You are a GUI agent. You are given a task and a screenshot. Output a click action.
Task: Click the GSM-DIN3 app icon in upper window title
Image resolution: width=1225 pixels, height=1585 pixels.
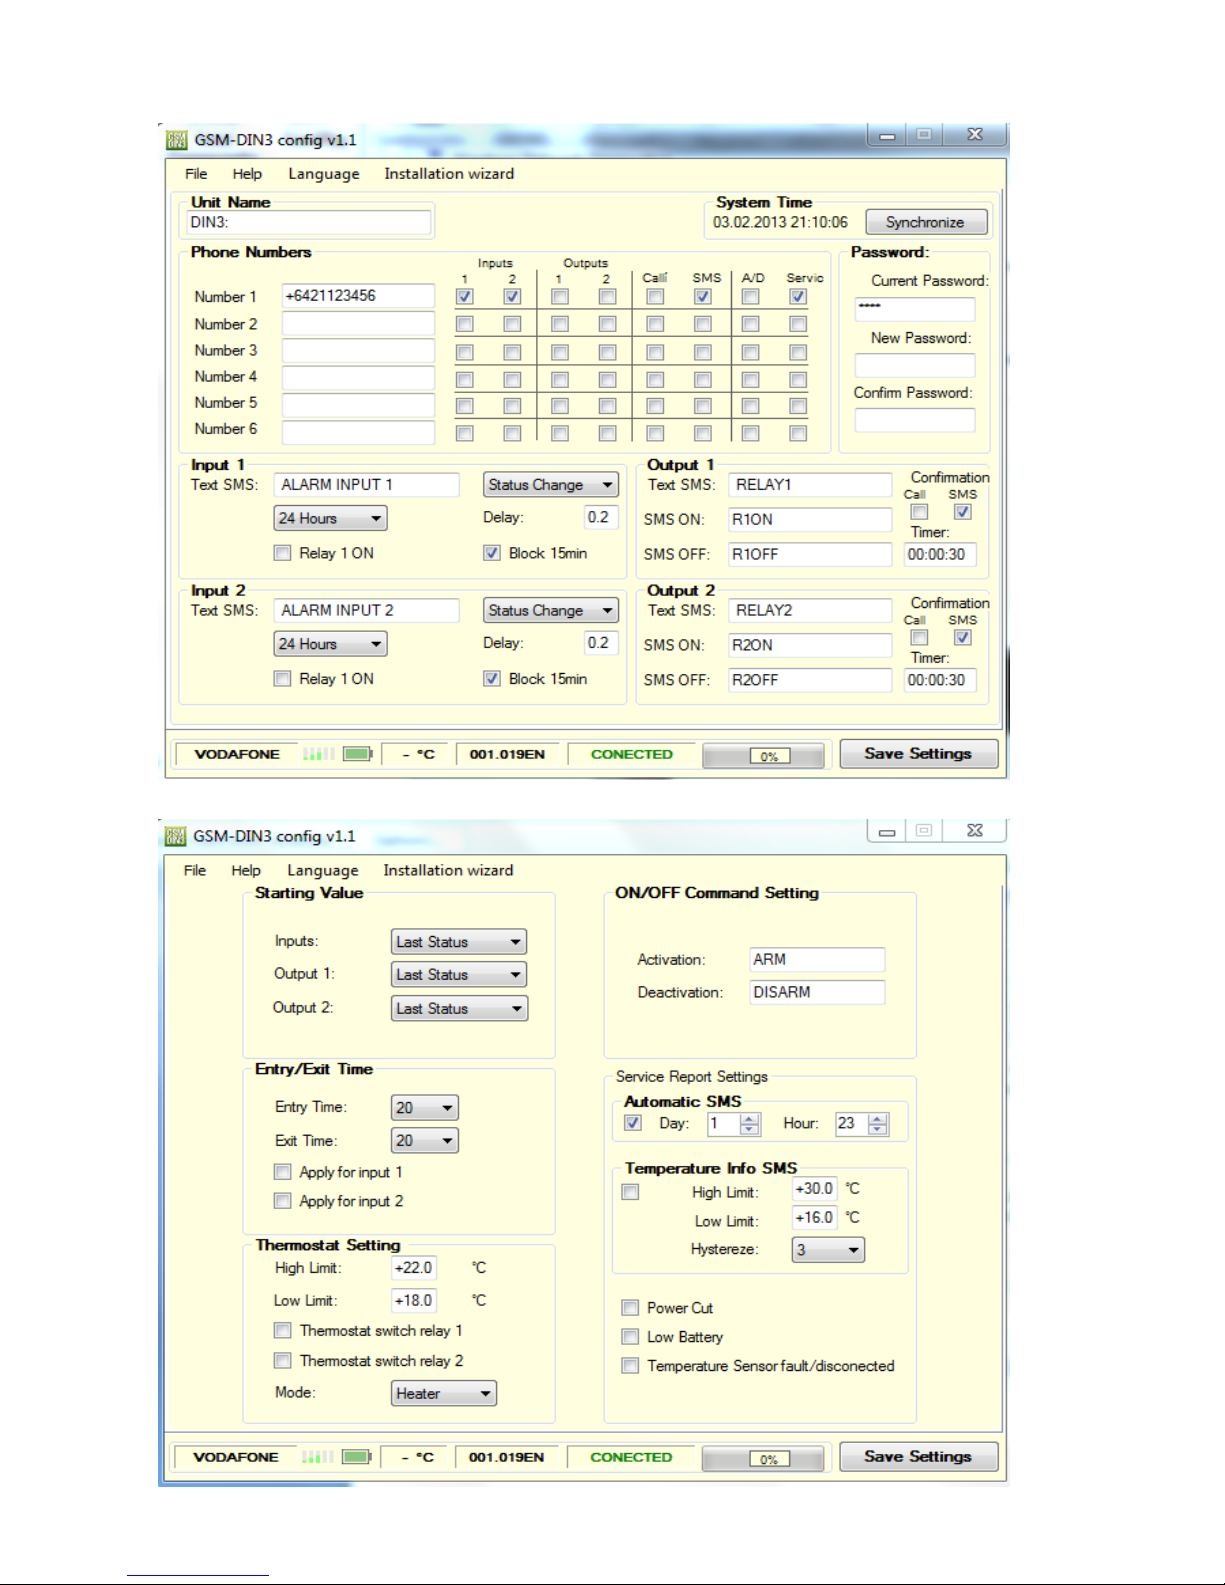(177, 140)
